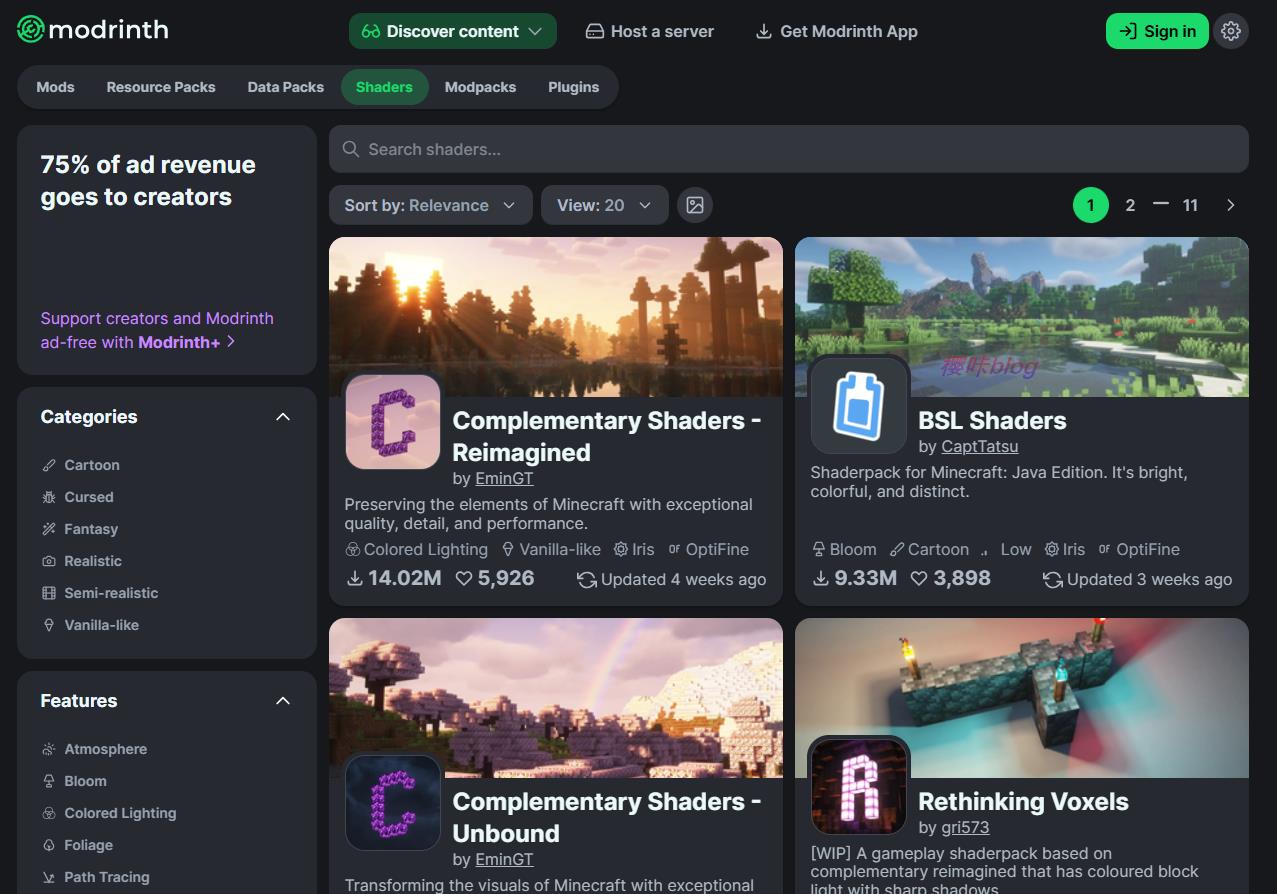The image size is (1277, 894).
Task: Switch to the Data Packs tab
Action: (x=286, y=87)
